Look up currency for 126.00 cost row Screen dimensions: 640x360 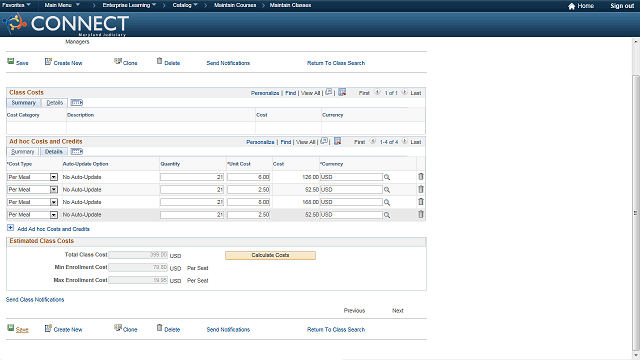387,177
